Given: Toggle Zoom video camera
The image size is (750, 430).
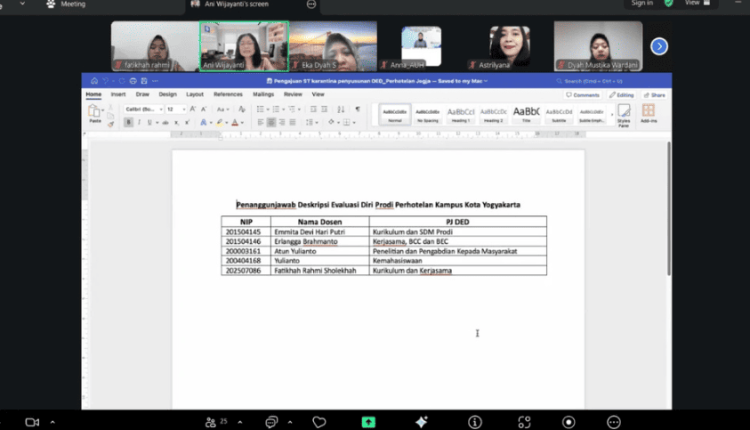Looking at the screenshot, I should (x=32, y=422).
